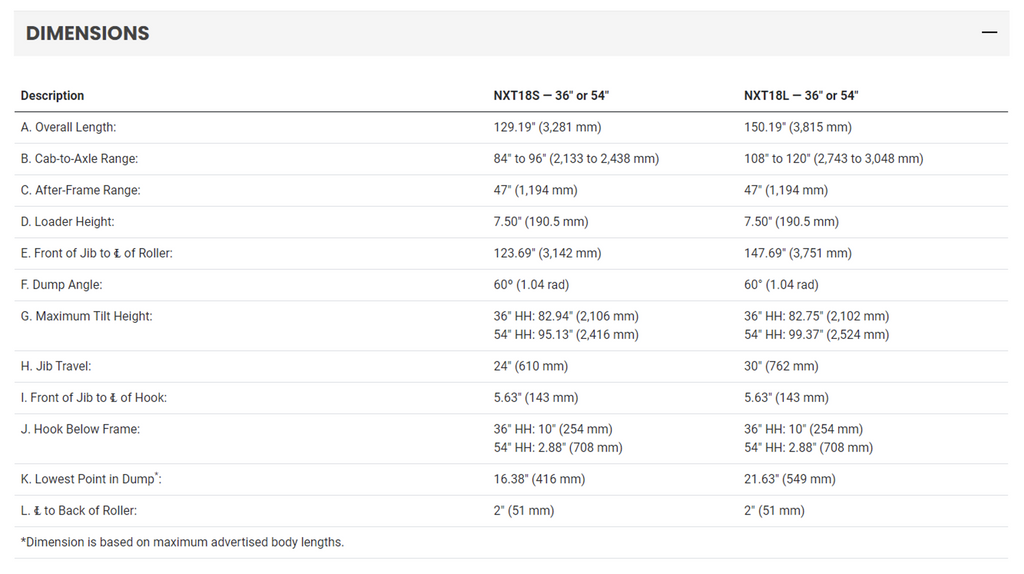The width and height of the screenshot is (1024, 574).
Task: Click the G. Maximum Tilt Height label
Action: pyautogui.click(x=86, y=316)
